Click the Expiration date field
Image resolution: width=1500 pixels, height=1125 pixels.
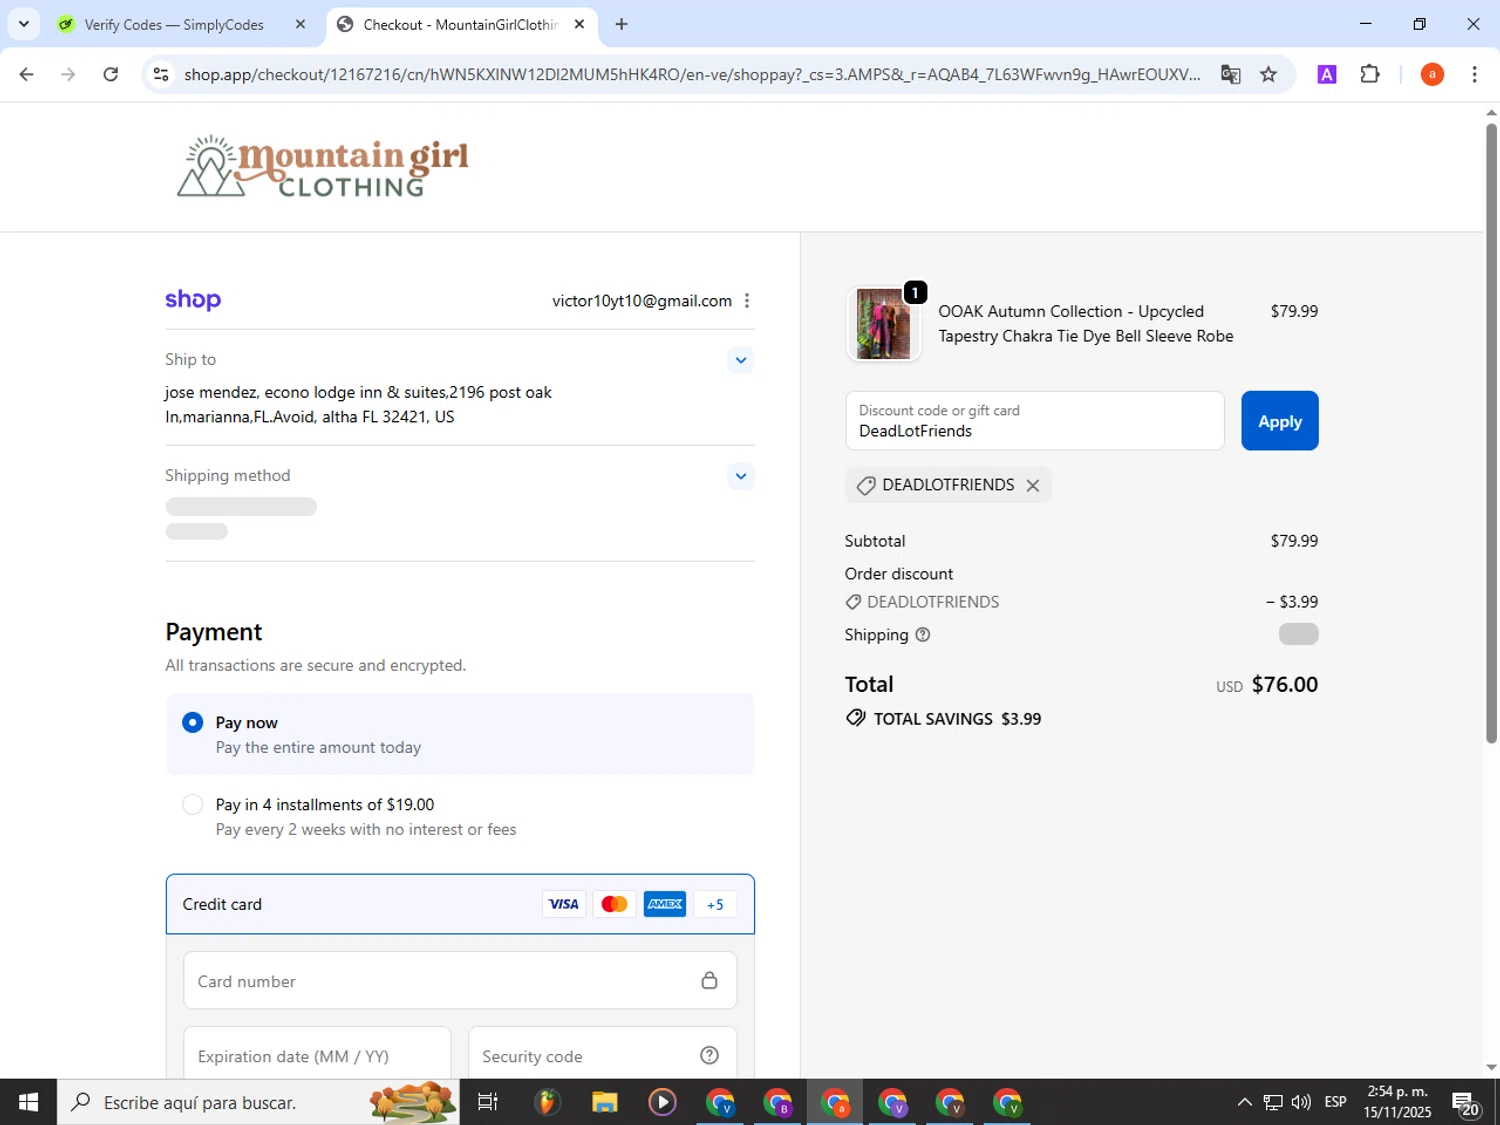pyautogui.click(x=317, y=1053)
